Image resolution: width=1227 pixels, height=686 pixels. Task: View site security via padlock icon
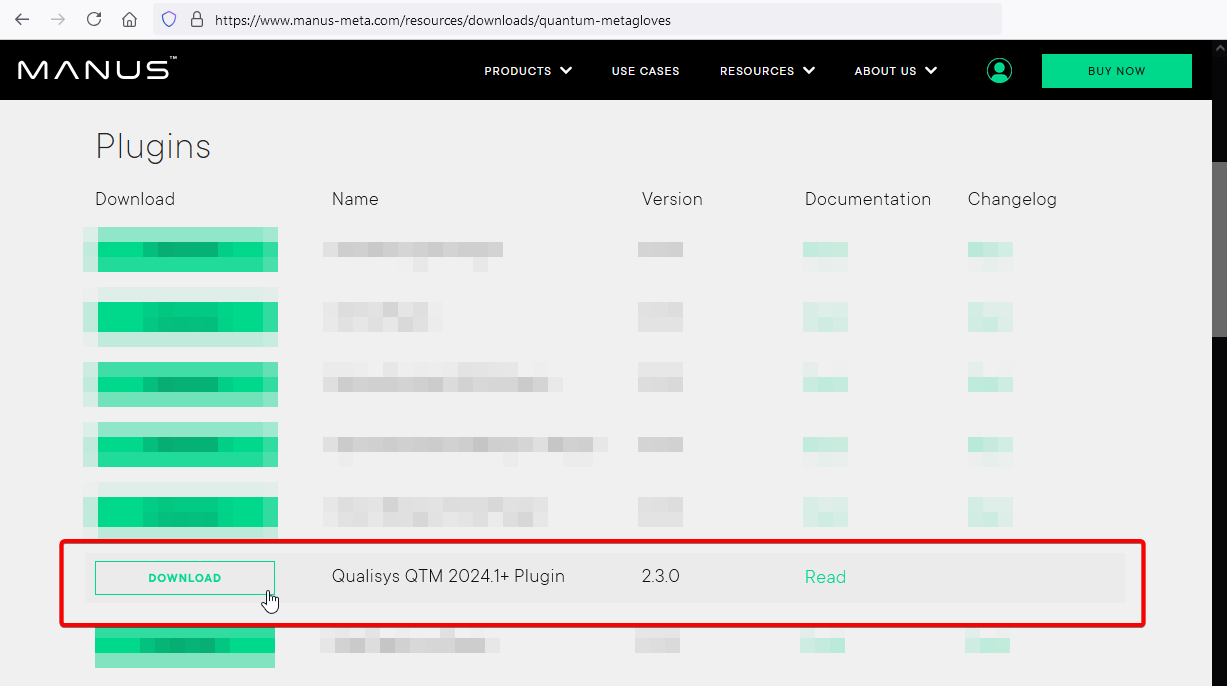(196, 19)
